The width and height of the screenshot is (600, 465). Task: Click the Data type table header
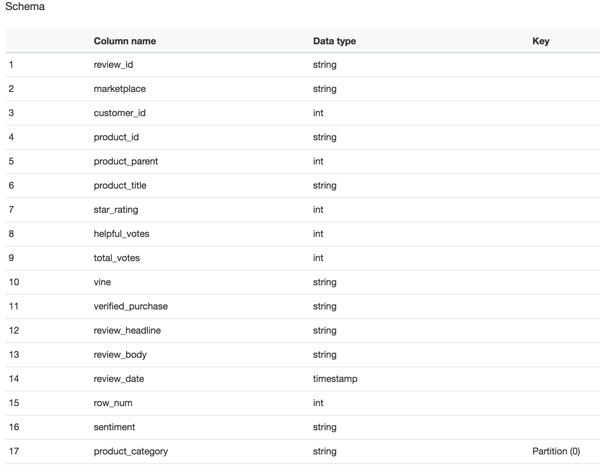click(334, 41)
